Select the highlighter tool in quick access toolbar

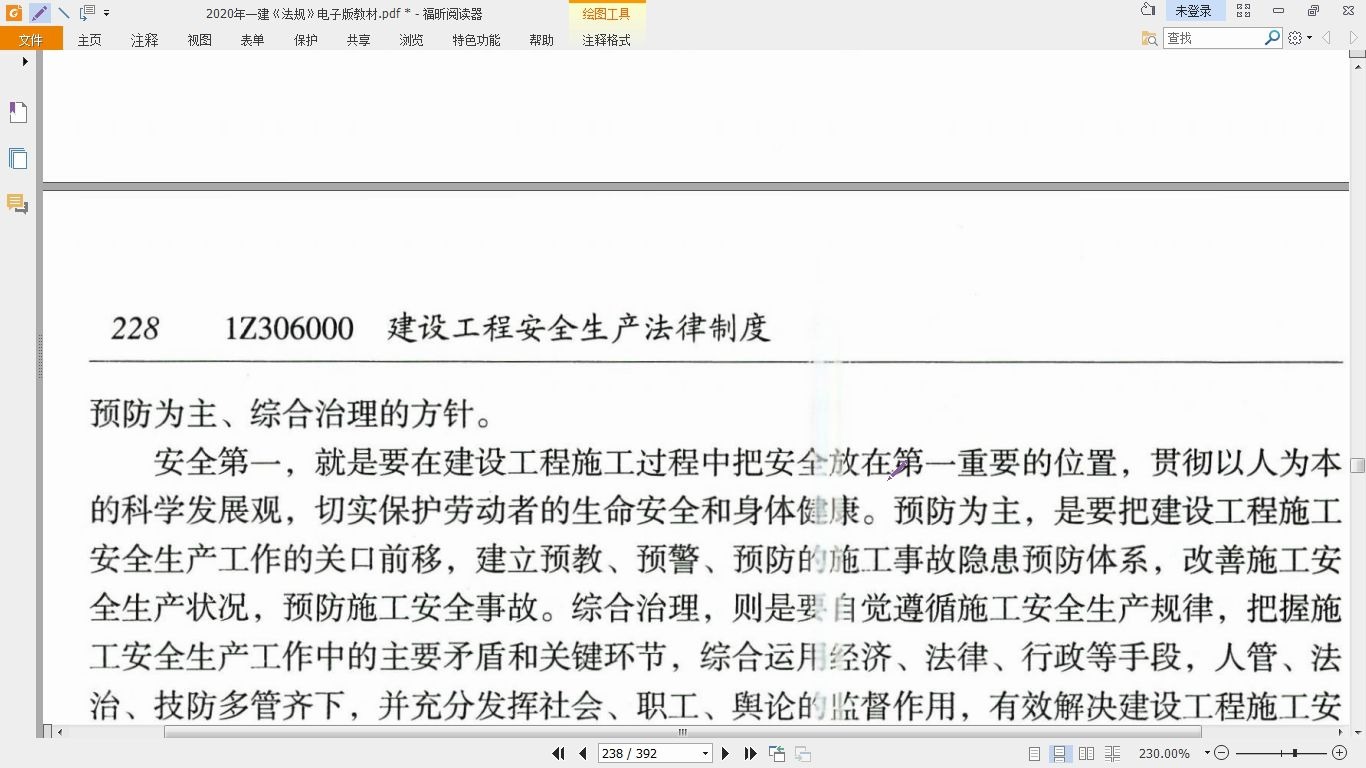click(x=38, y=13)
